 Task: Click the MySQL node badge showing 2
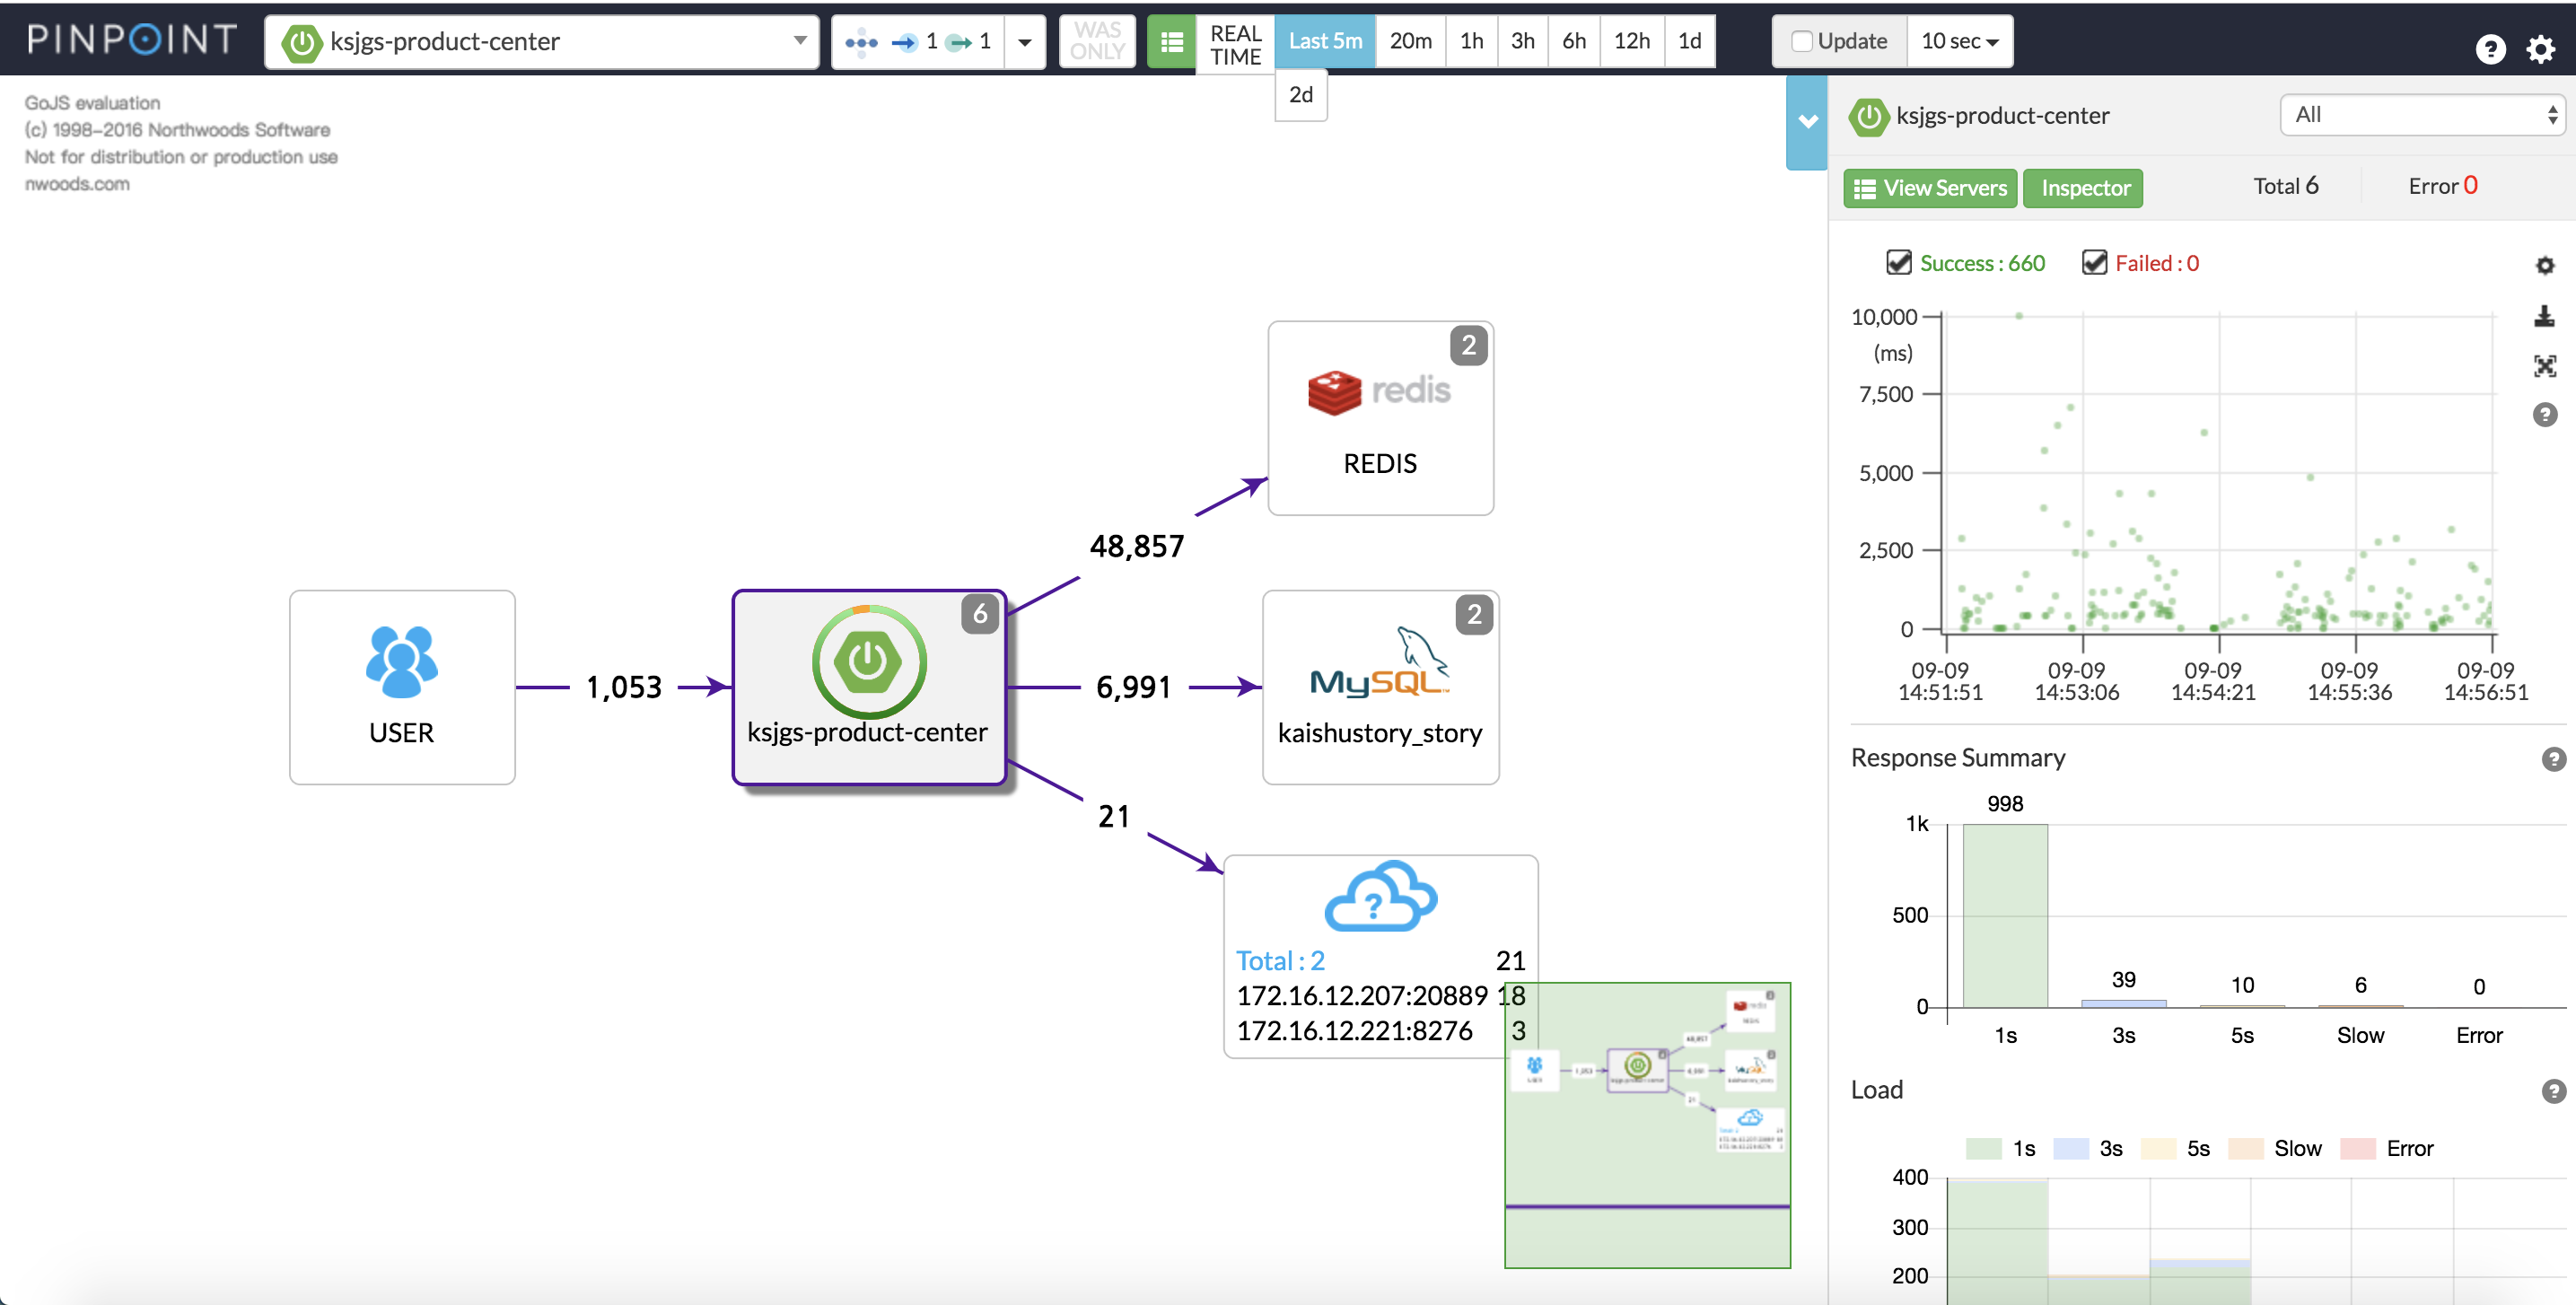[1474, 614]
